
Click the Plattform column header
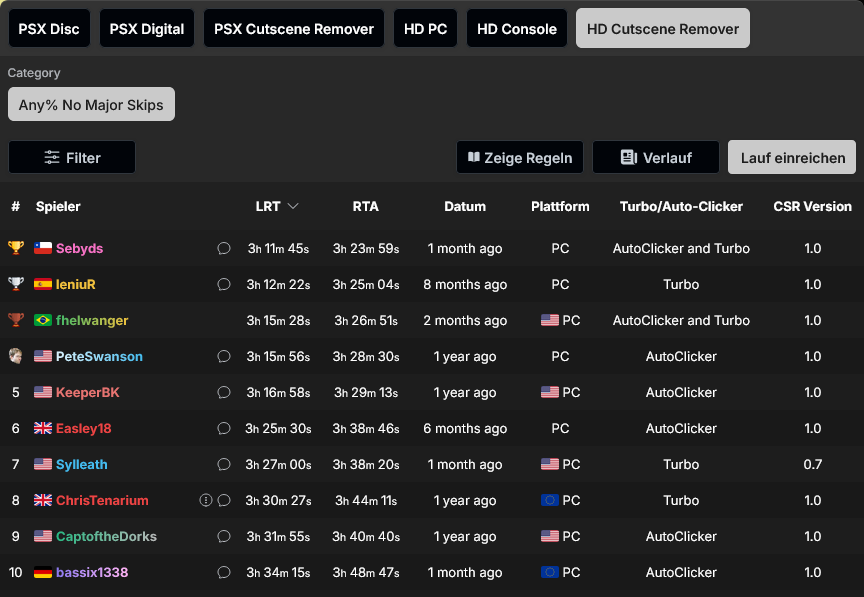[x=560, y=206]
